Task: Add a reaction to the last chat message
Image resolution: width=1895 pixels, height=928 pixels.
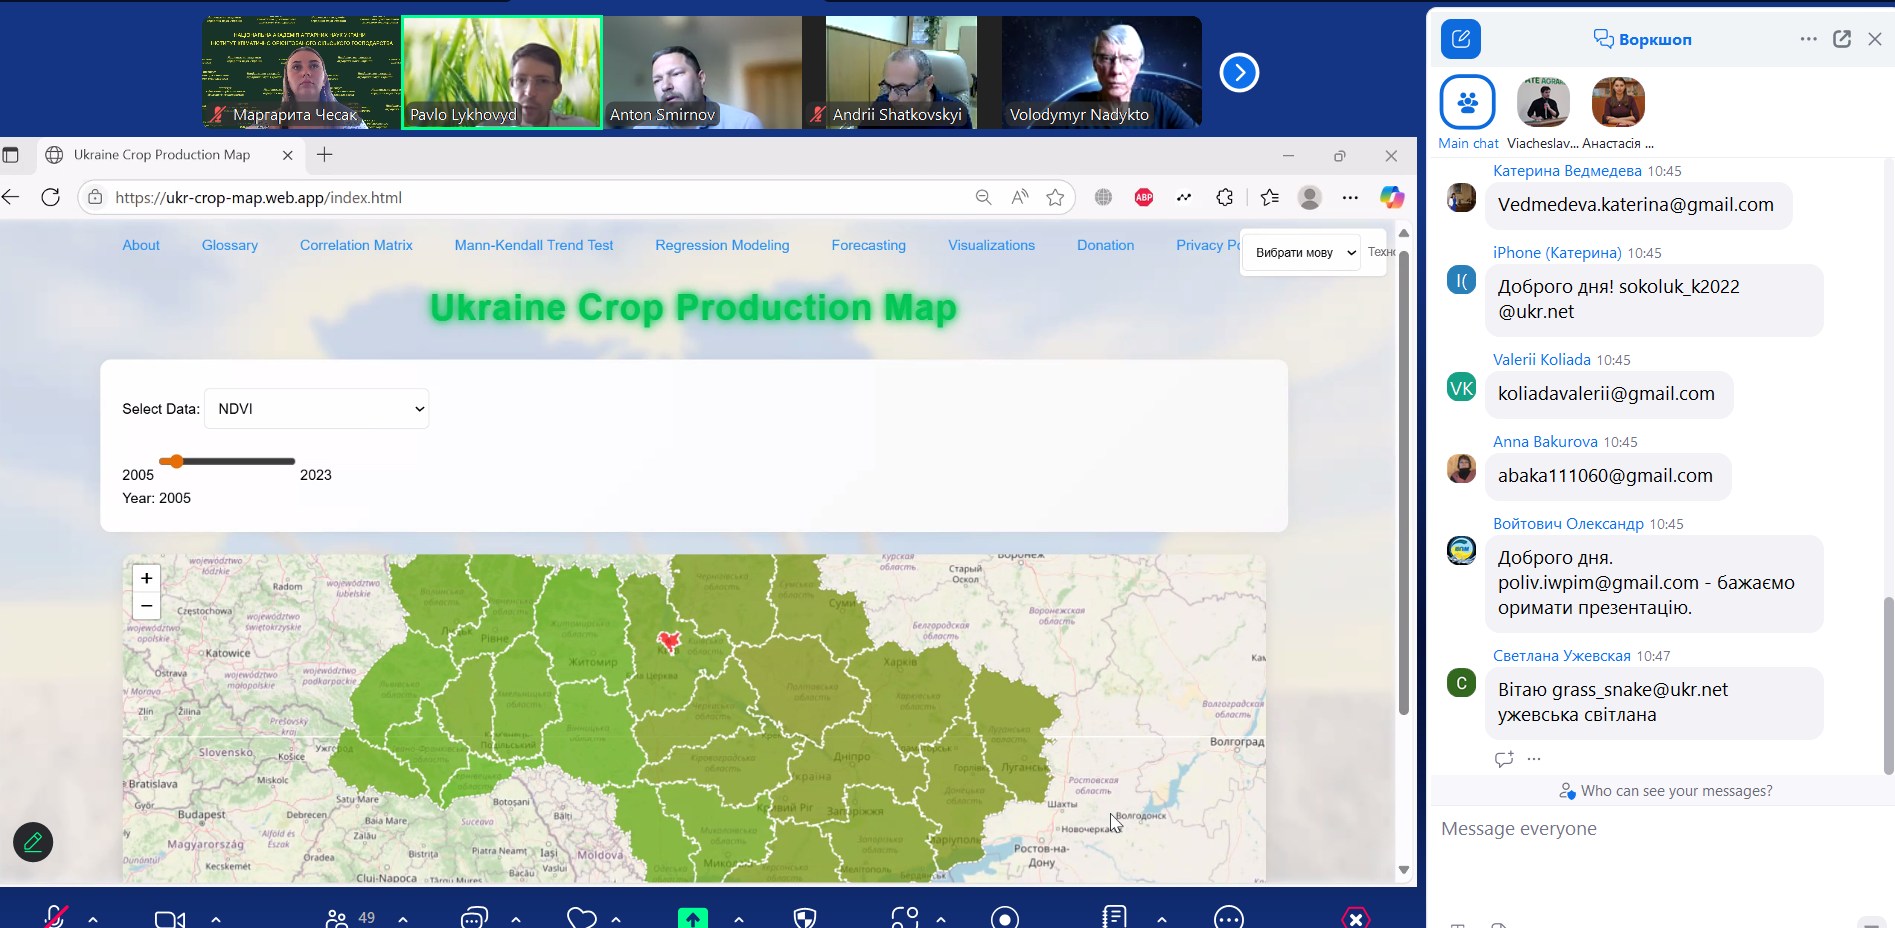Action: pyautogui.click(x=1504, y=759)
